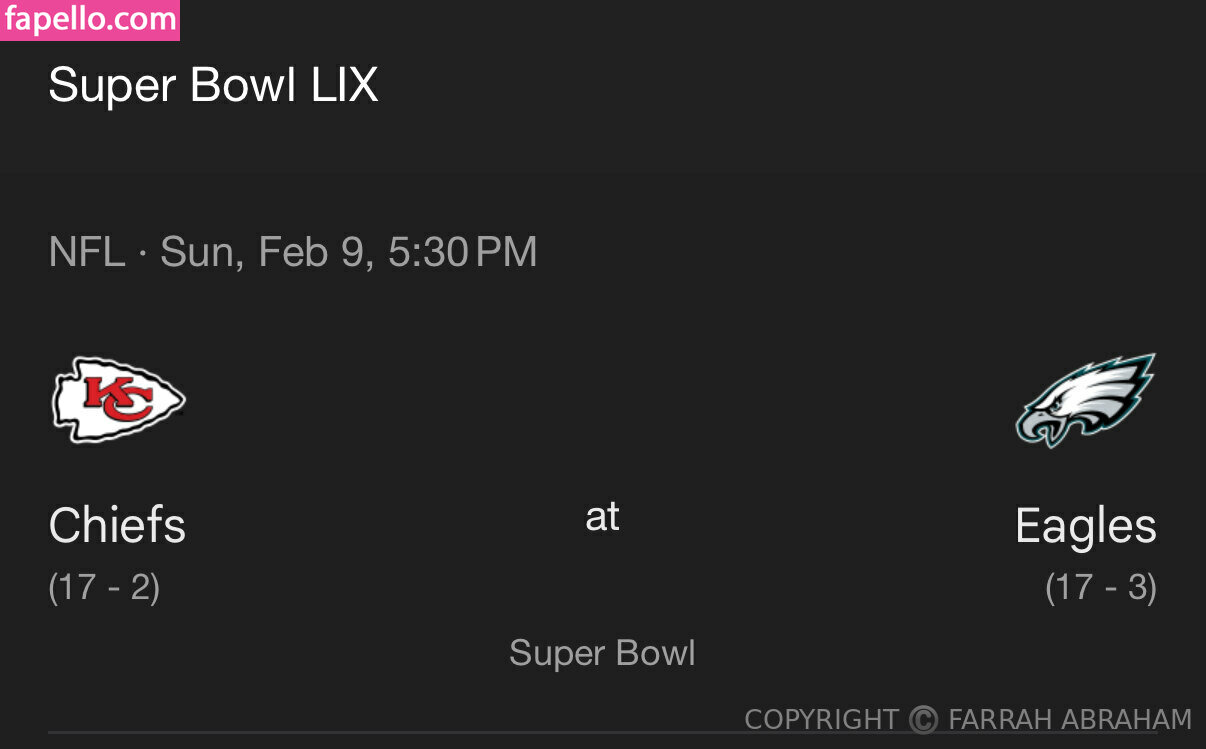Click the FARRAH ABRAHAM name text
The image size is (1206, 749).
click(1069, 719)
